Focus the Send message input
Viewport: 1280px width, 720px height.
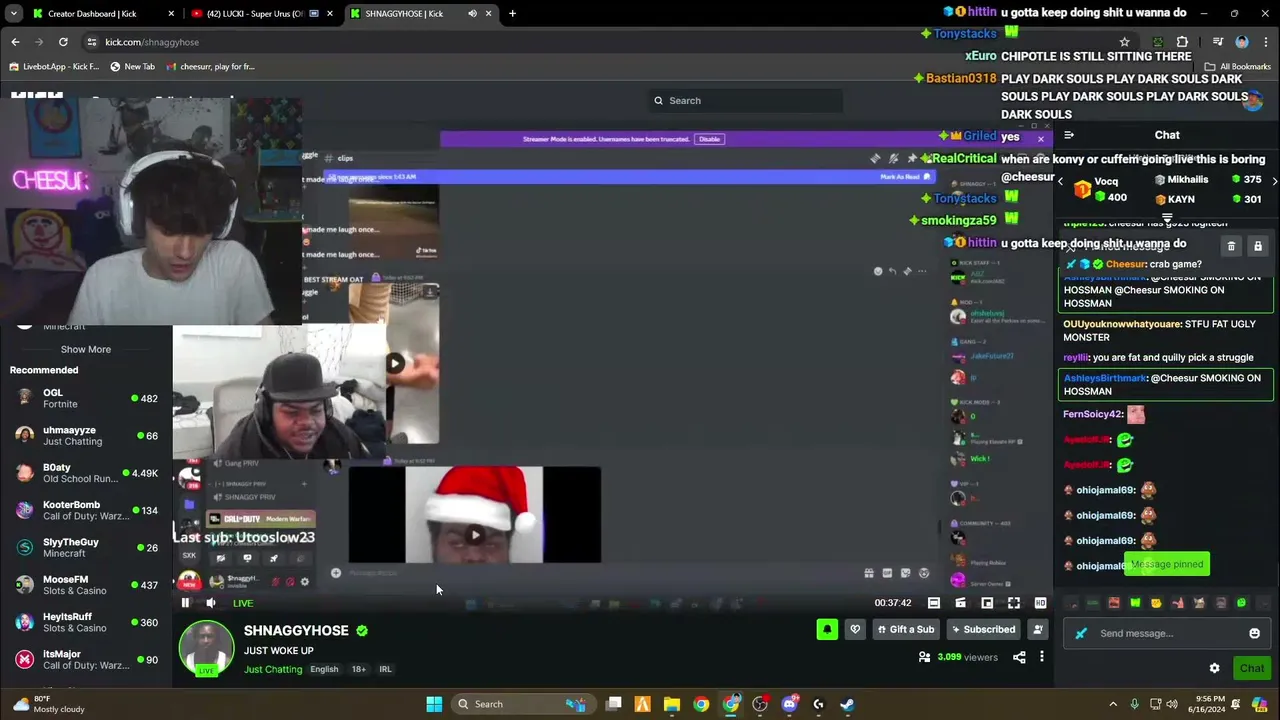(x=1166, y=633)
